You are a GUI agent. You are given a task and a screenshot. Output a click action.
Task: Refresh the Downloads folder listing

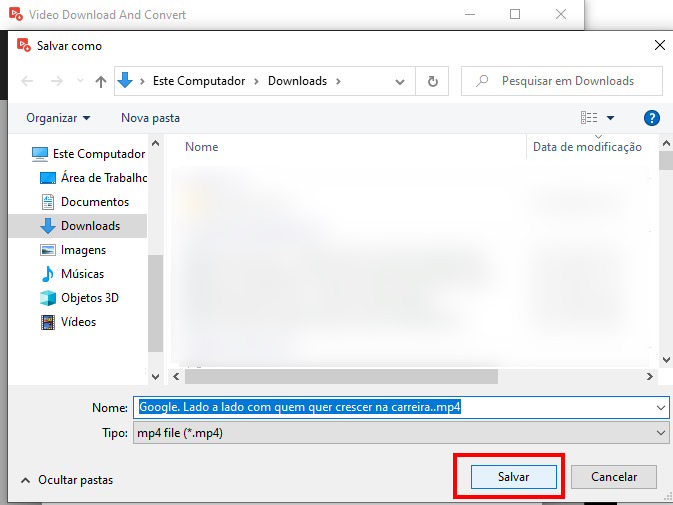[x=432, y=81]
